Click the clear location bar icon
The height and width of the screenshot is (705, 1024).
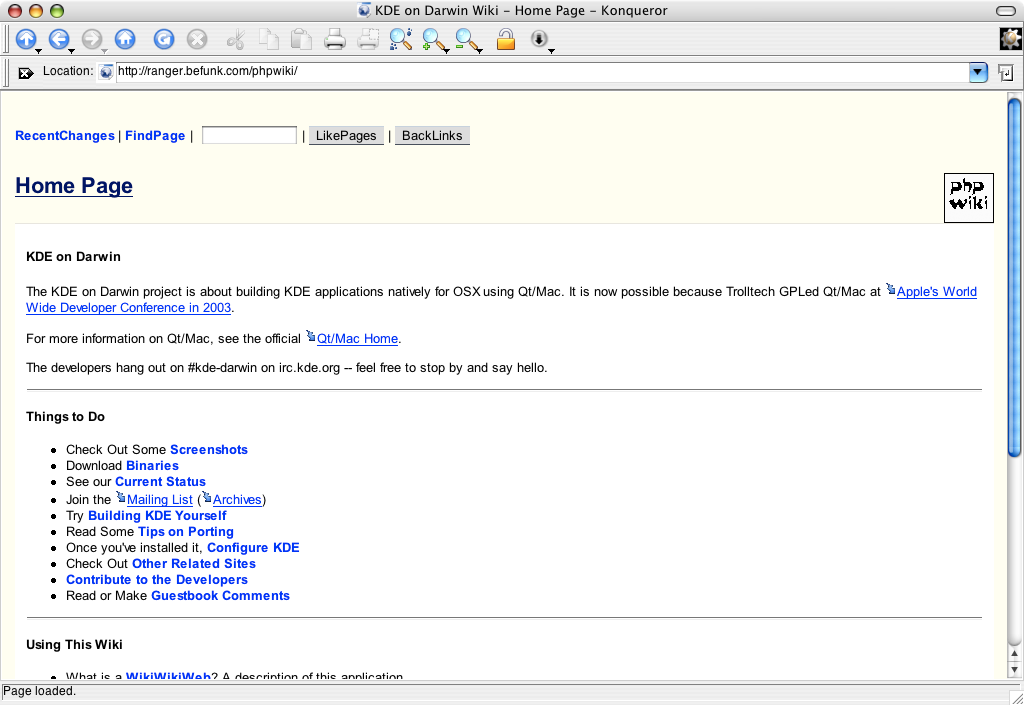click(x=26, y=72)
